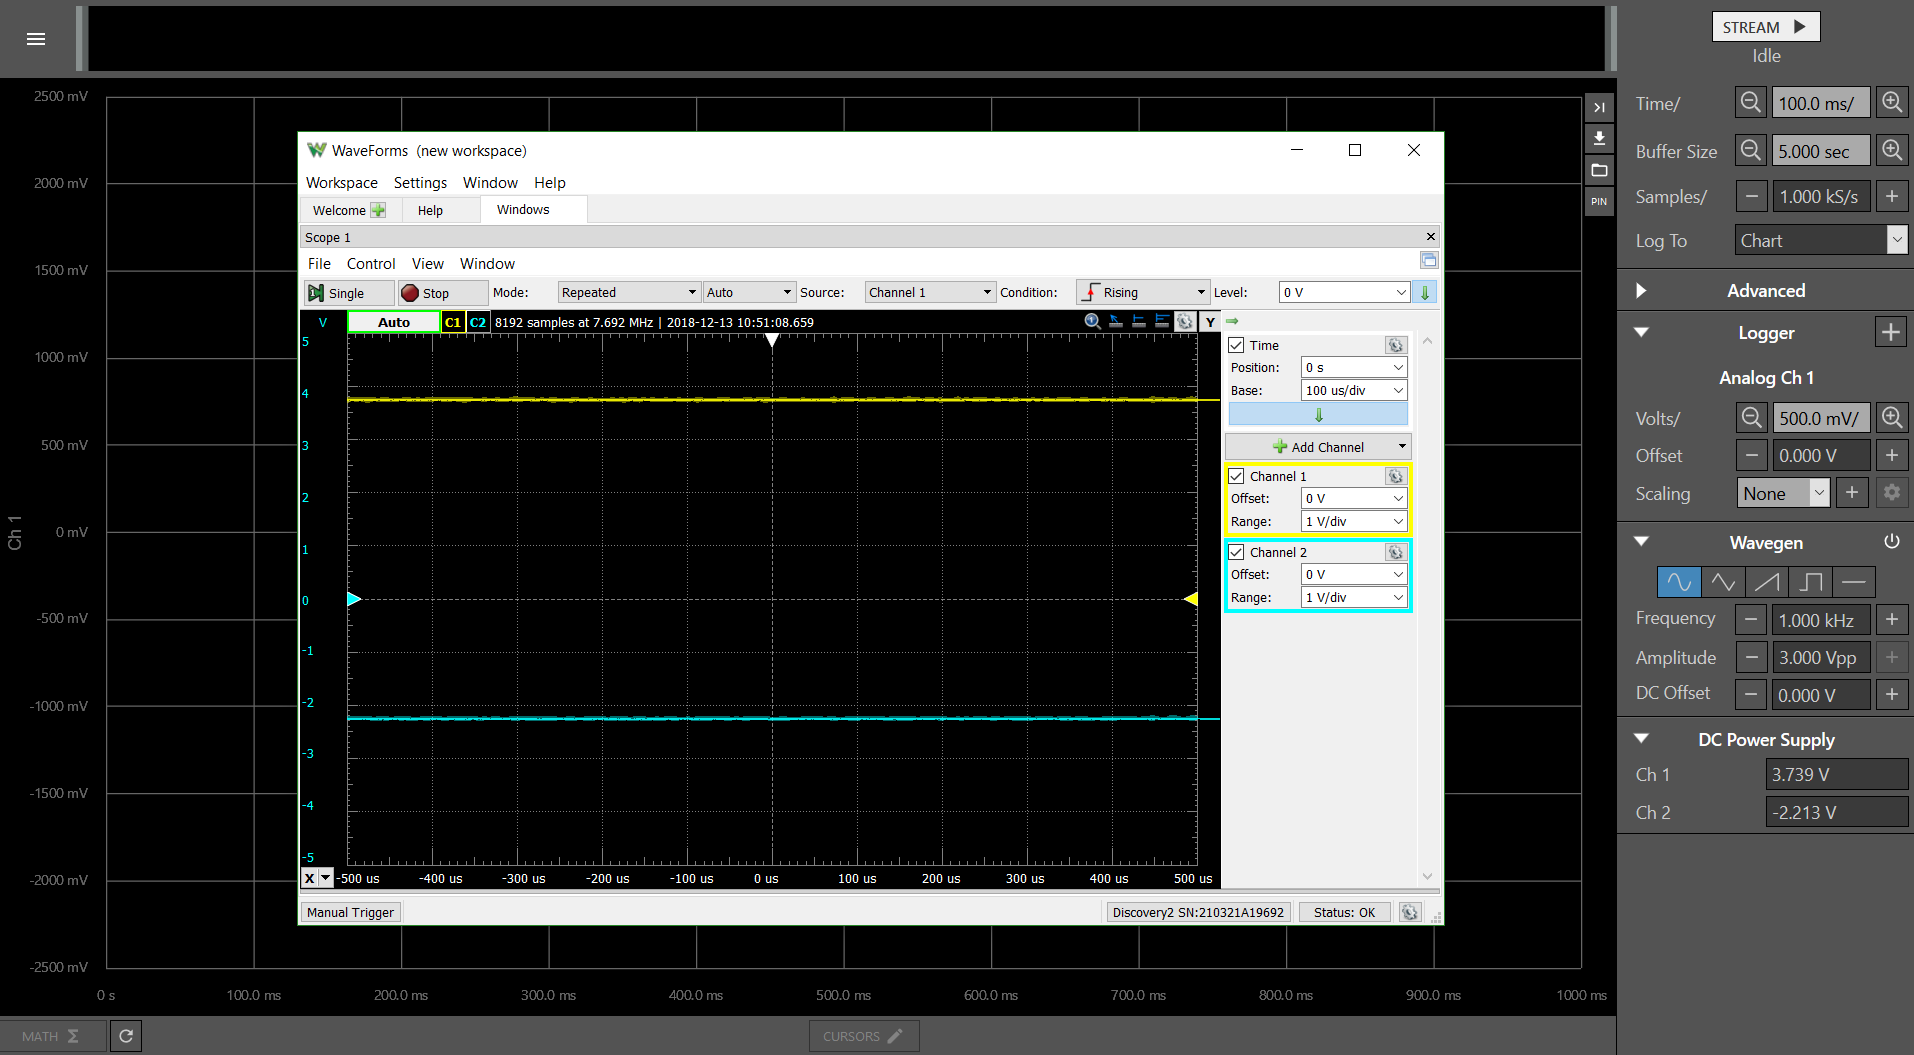Select the sine waveform in Wavegen
The image size is (1914, 1055).
coord(1679,582)
